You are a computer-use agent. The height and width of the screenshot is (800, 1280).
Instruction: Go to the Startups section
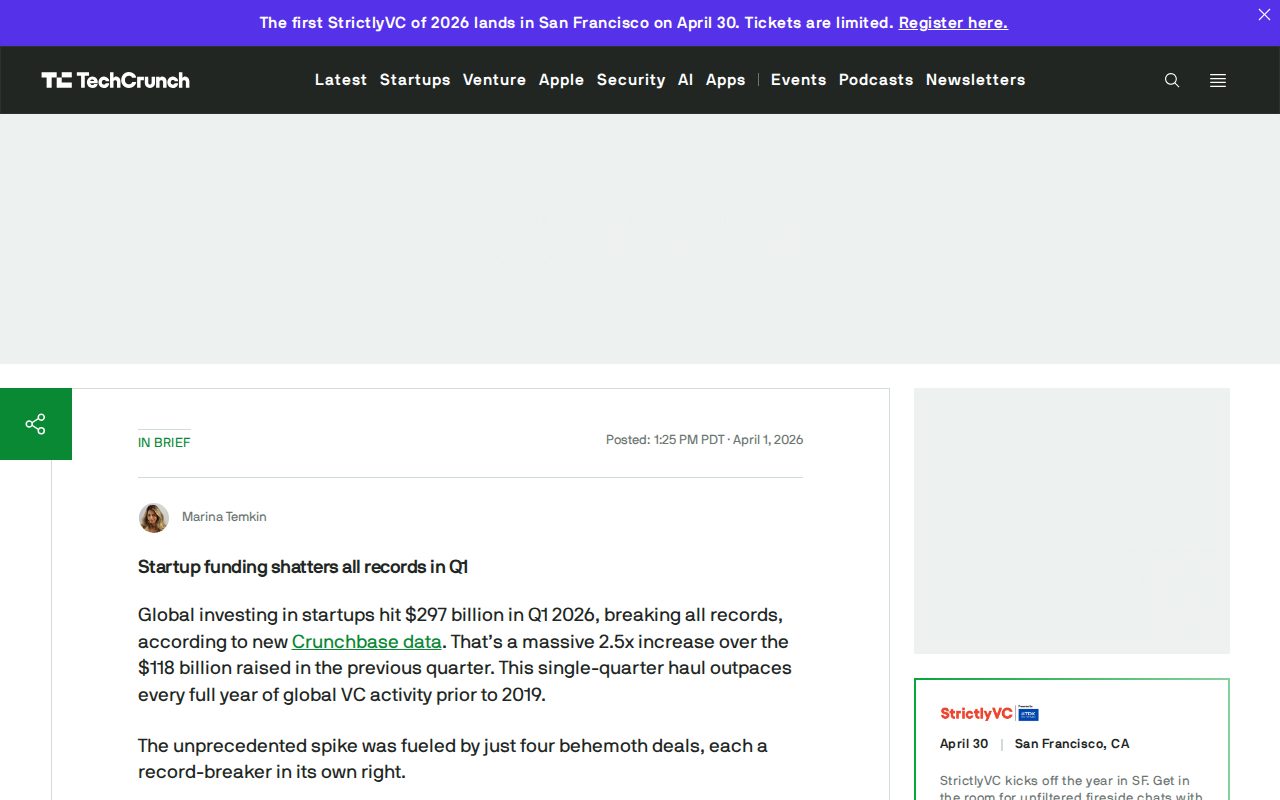[415, 80]
